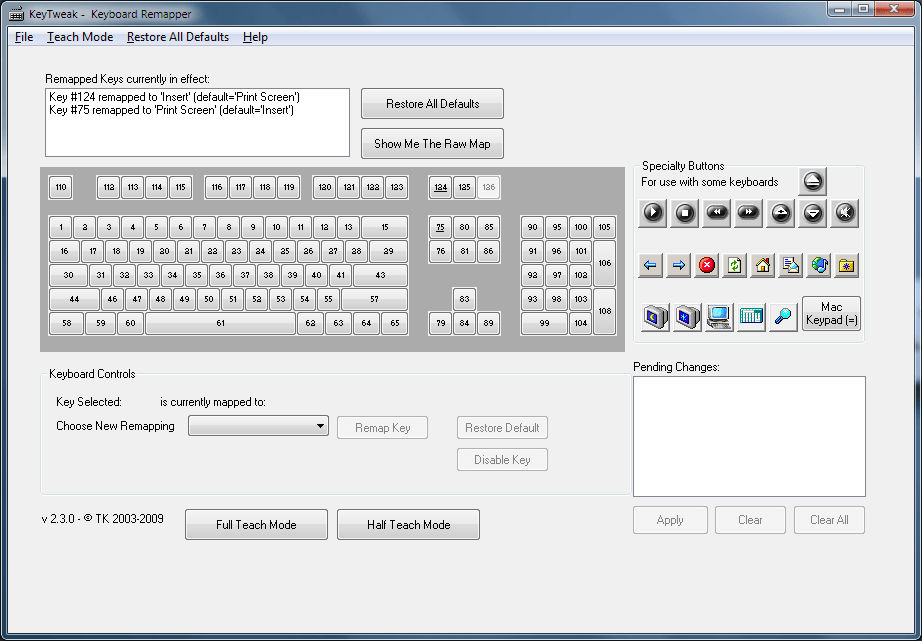Viewport: 922px width, 641px height.
Task: Select key 125 on the keyboard layout
Action: 465,188
